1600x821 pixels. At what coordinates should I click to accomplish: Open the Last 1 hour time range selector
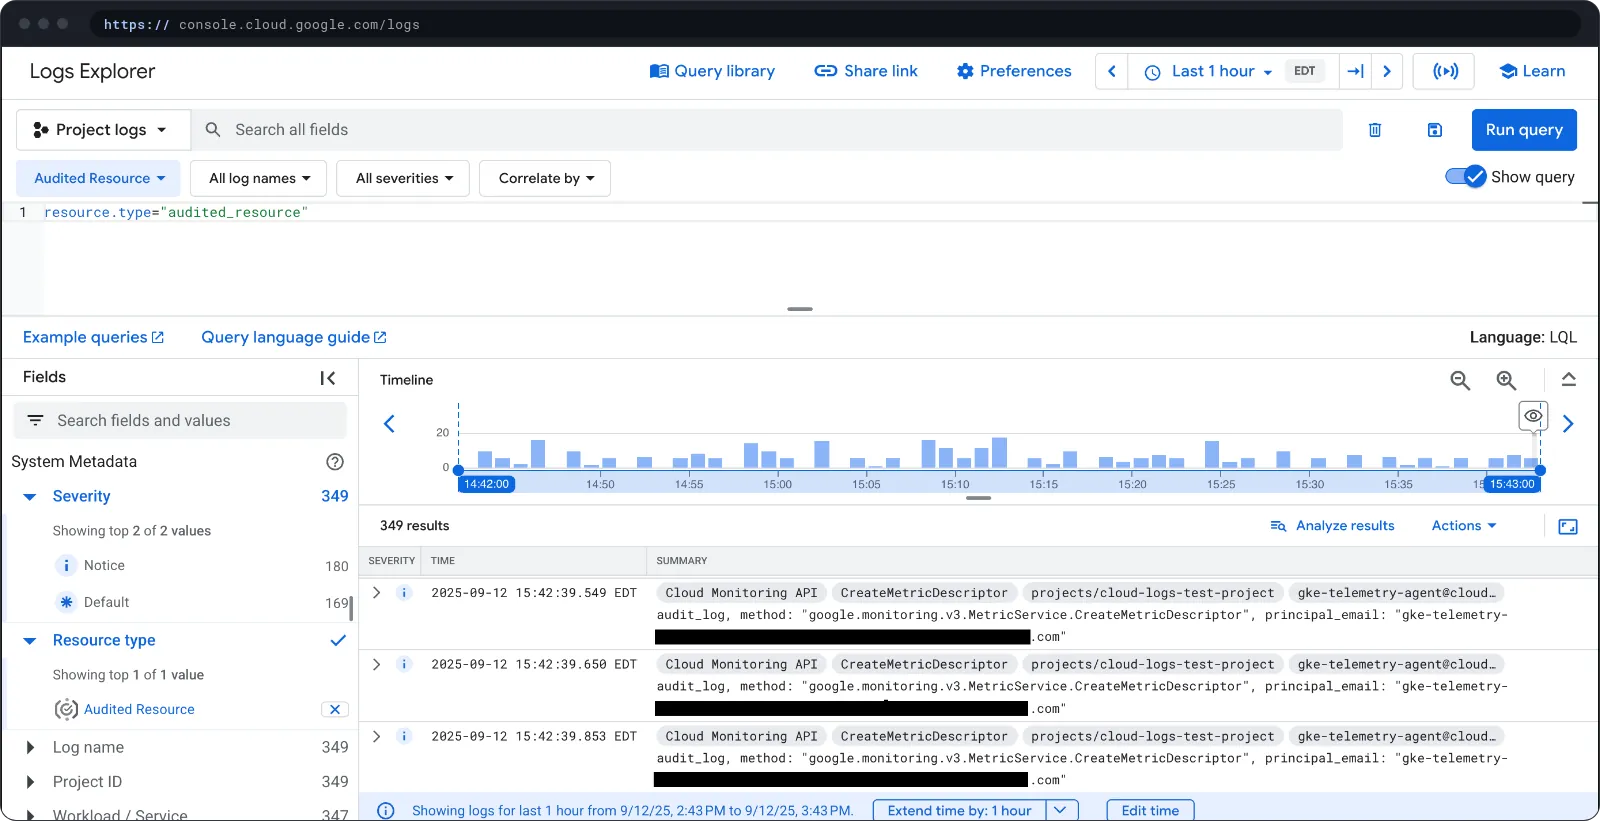[1208, 71]
